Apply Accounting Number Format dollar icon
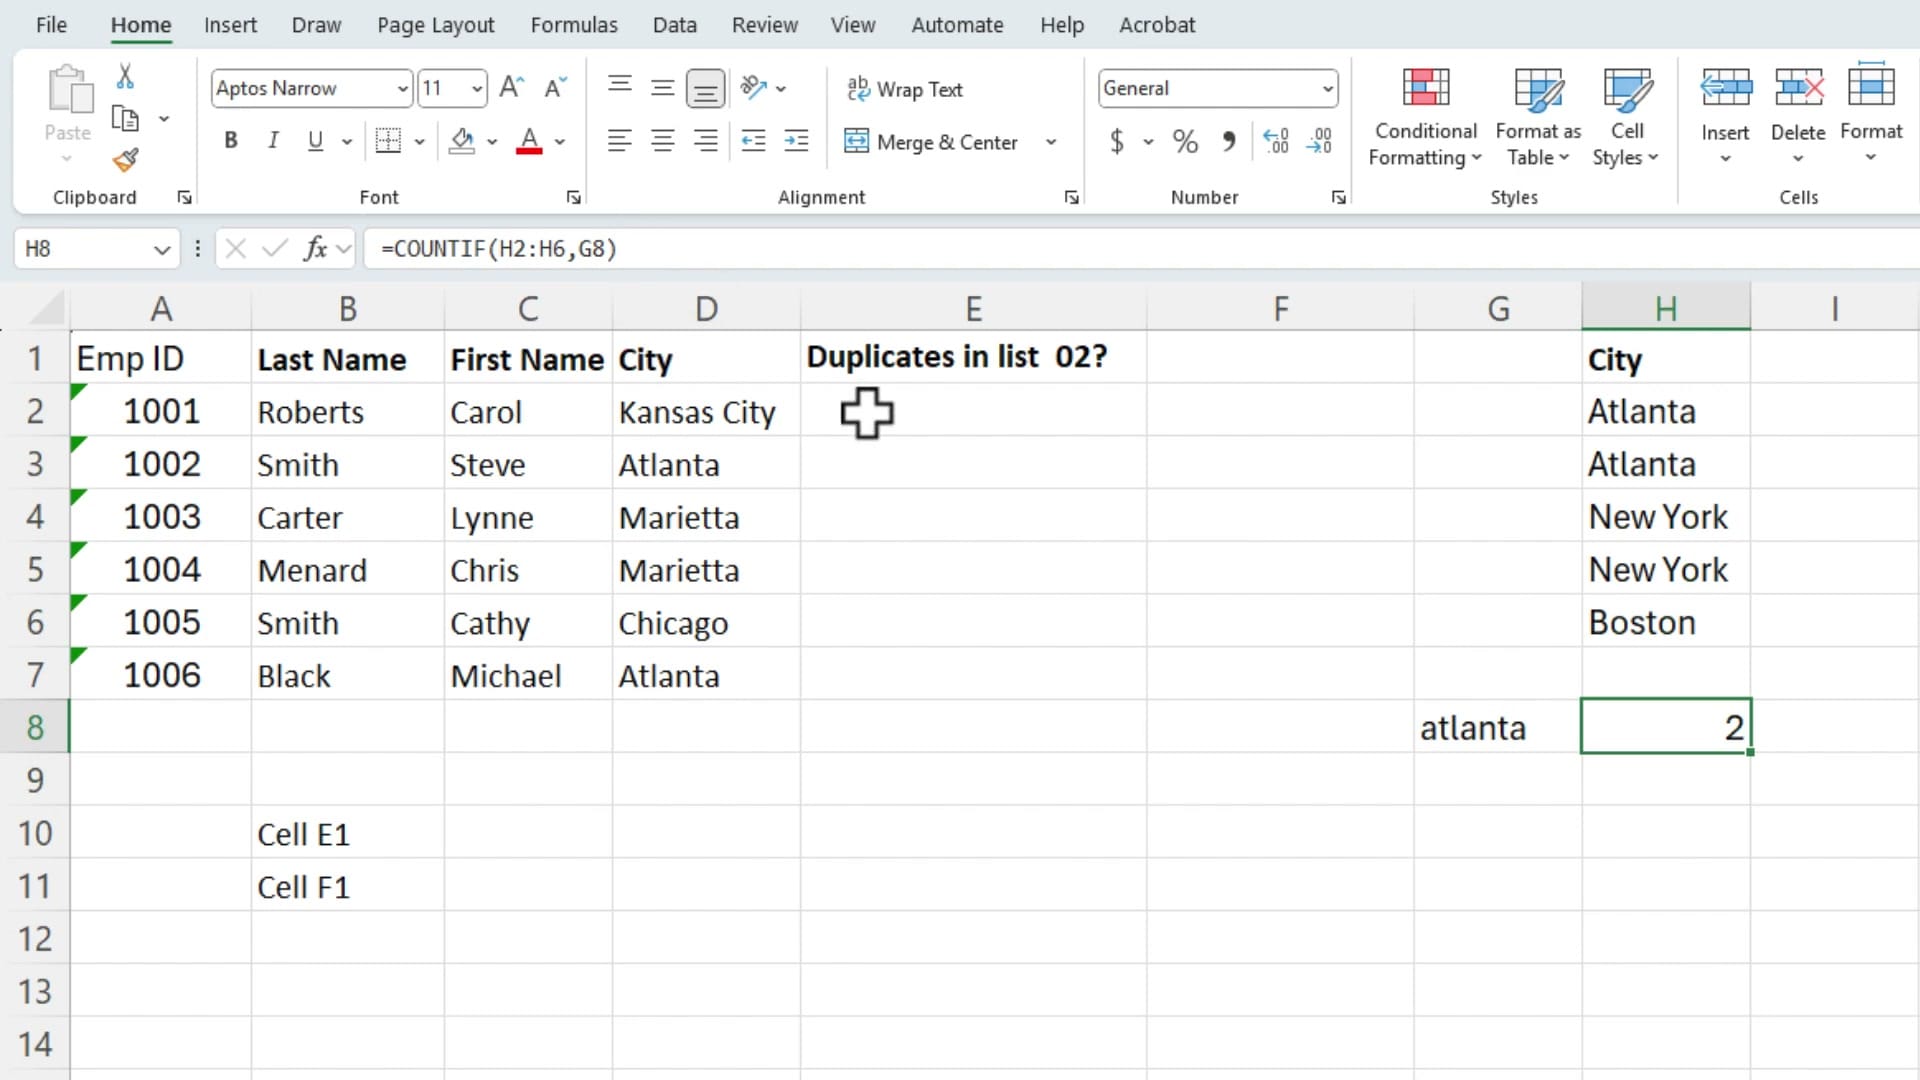The width and height of the screenshot is (1920, 1080). tap(1117, 141)
